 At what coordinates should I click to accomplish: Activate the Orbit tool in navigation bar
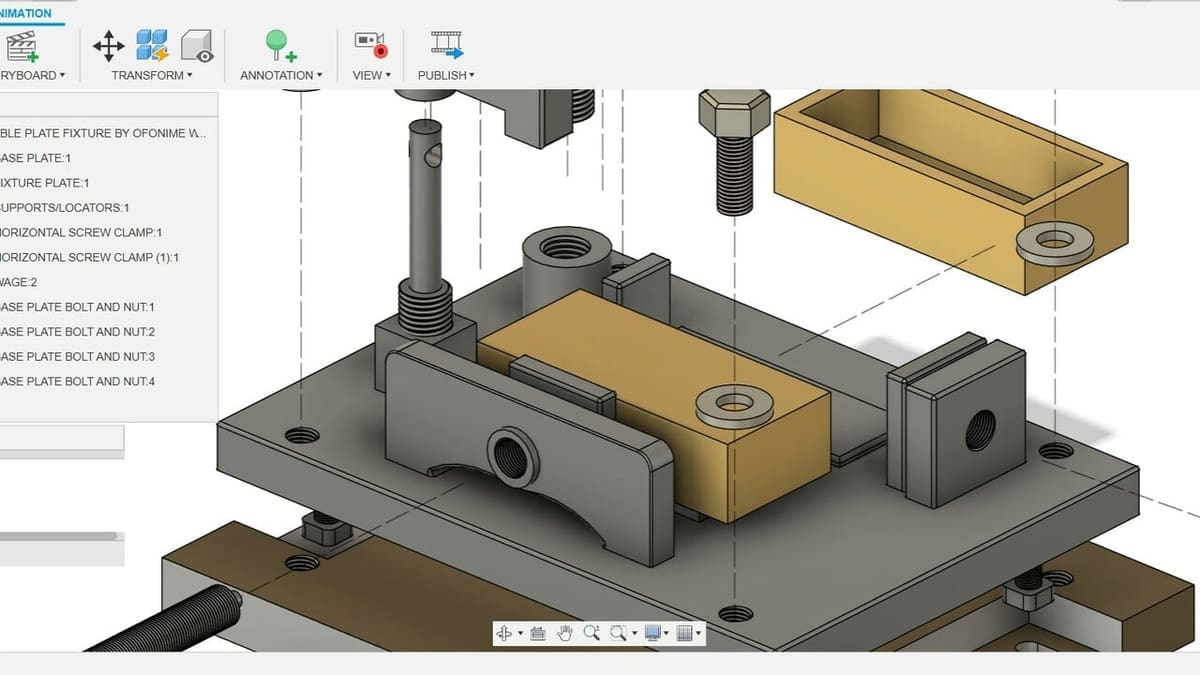click(505, 632)
